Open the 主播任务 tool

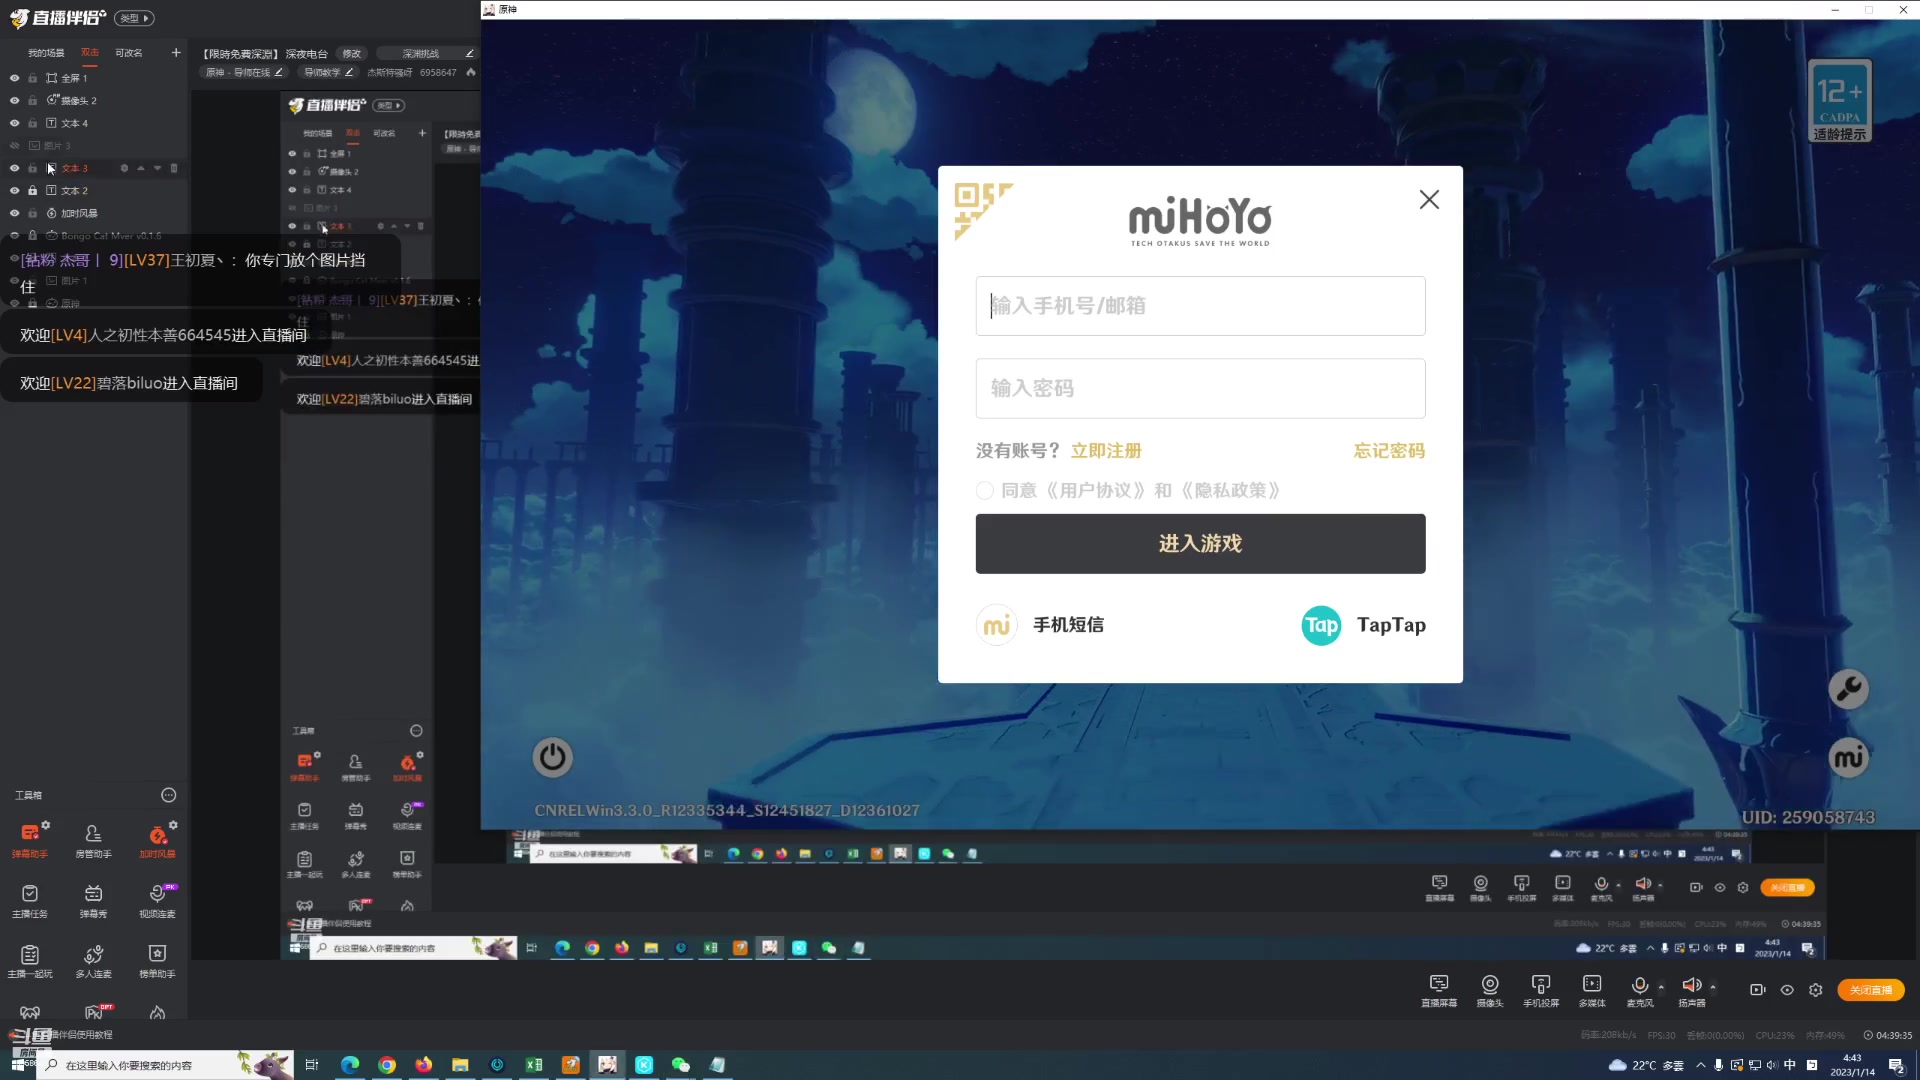[29, 900]
